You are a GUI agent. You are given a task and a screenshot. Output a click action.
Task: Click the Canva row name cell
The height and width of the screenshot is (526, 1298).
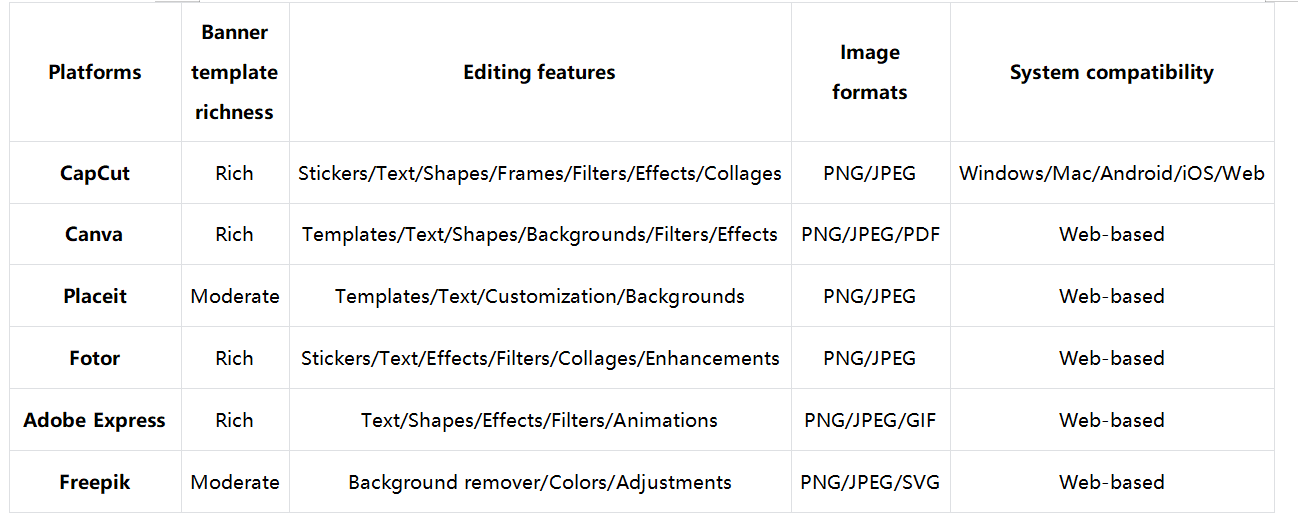95,234
